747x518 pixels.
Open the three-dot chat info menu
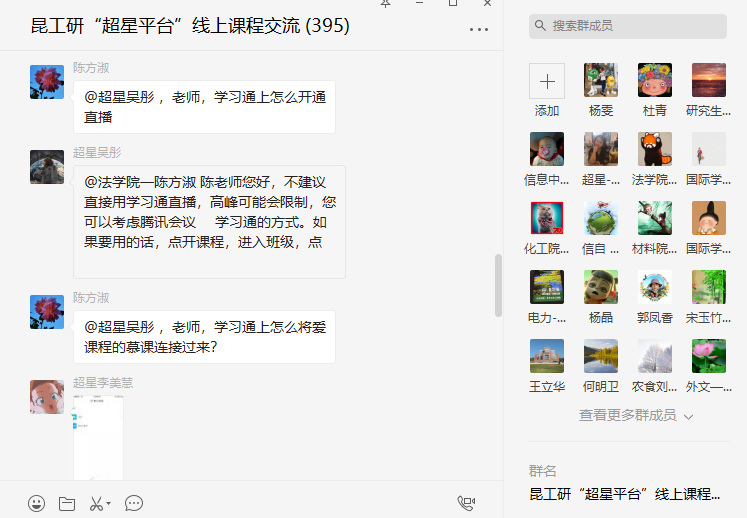pos(479,29)
